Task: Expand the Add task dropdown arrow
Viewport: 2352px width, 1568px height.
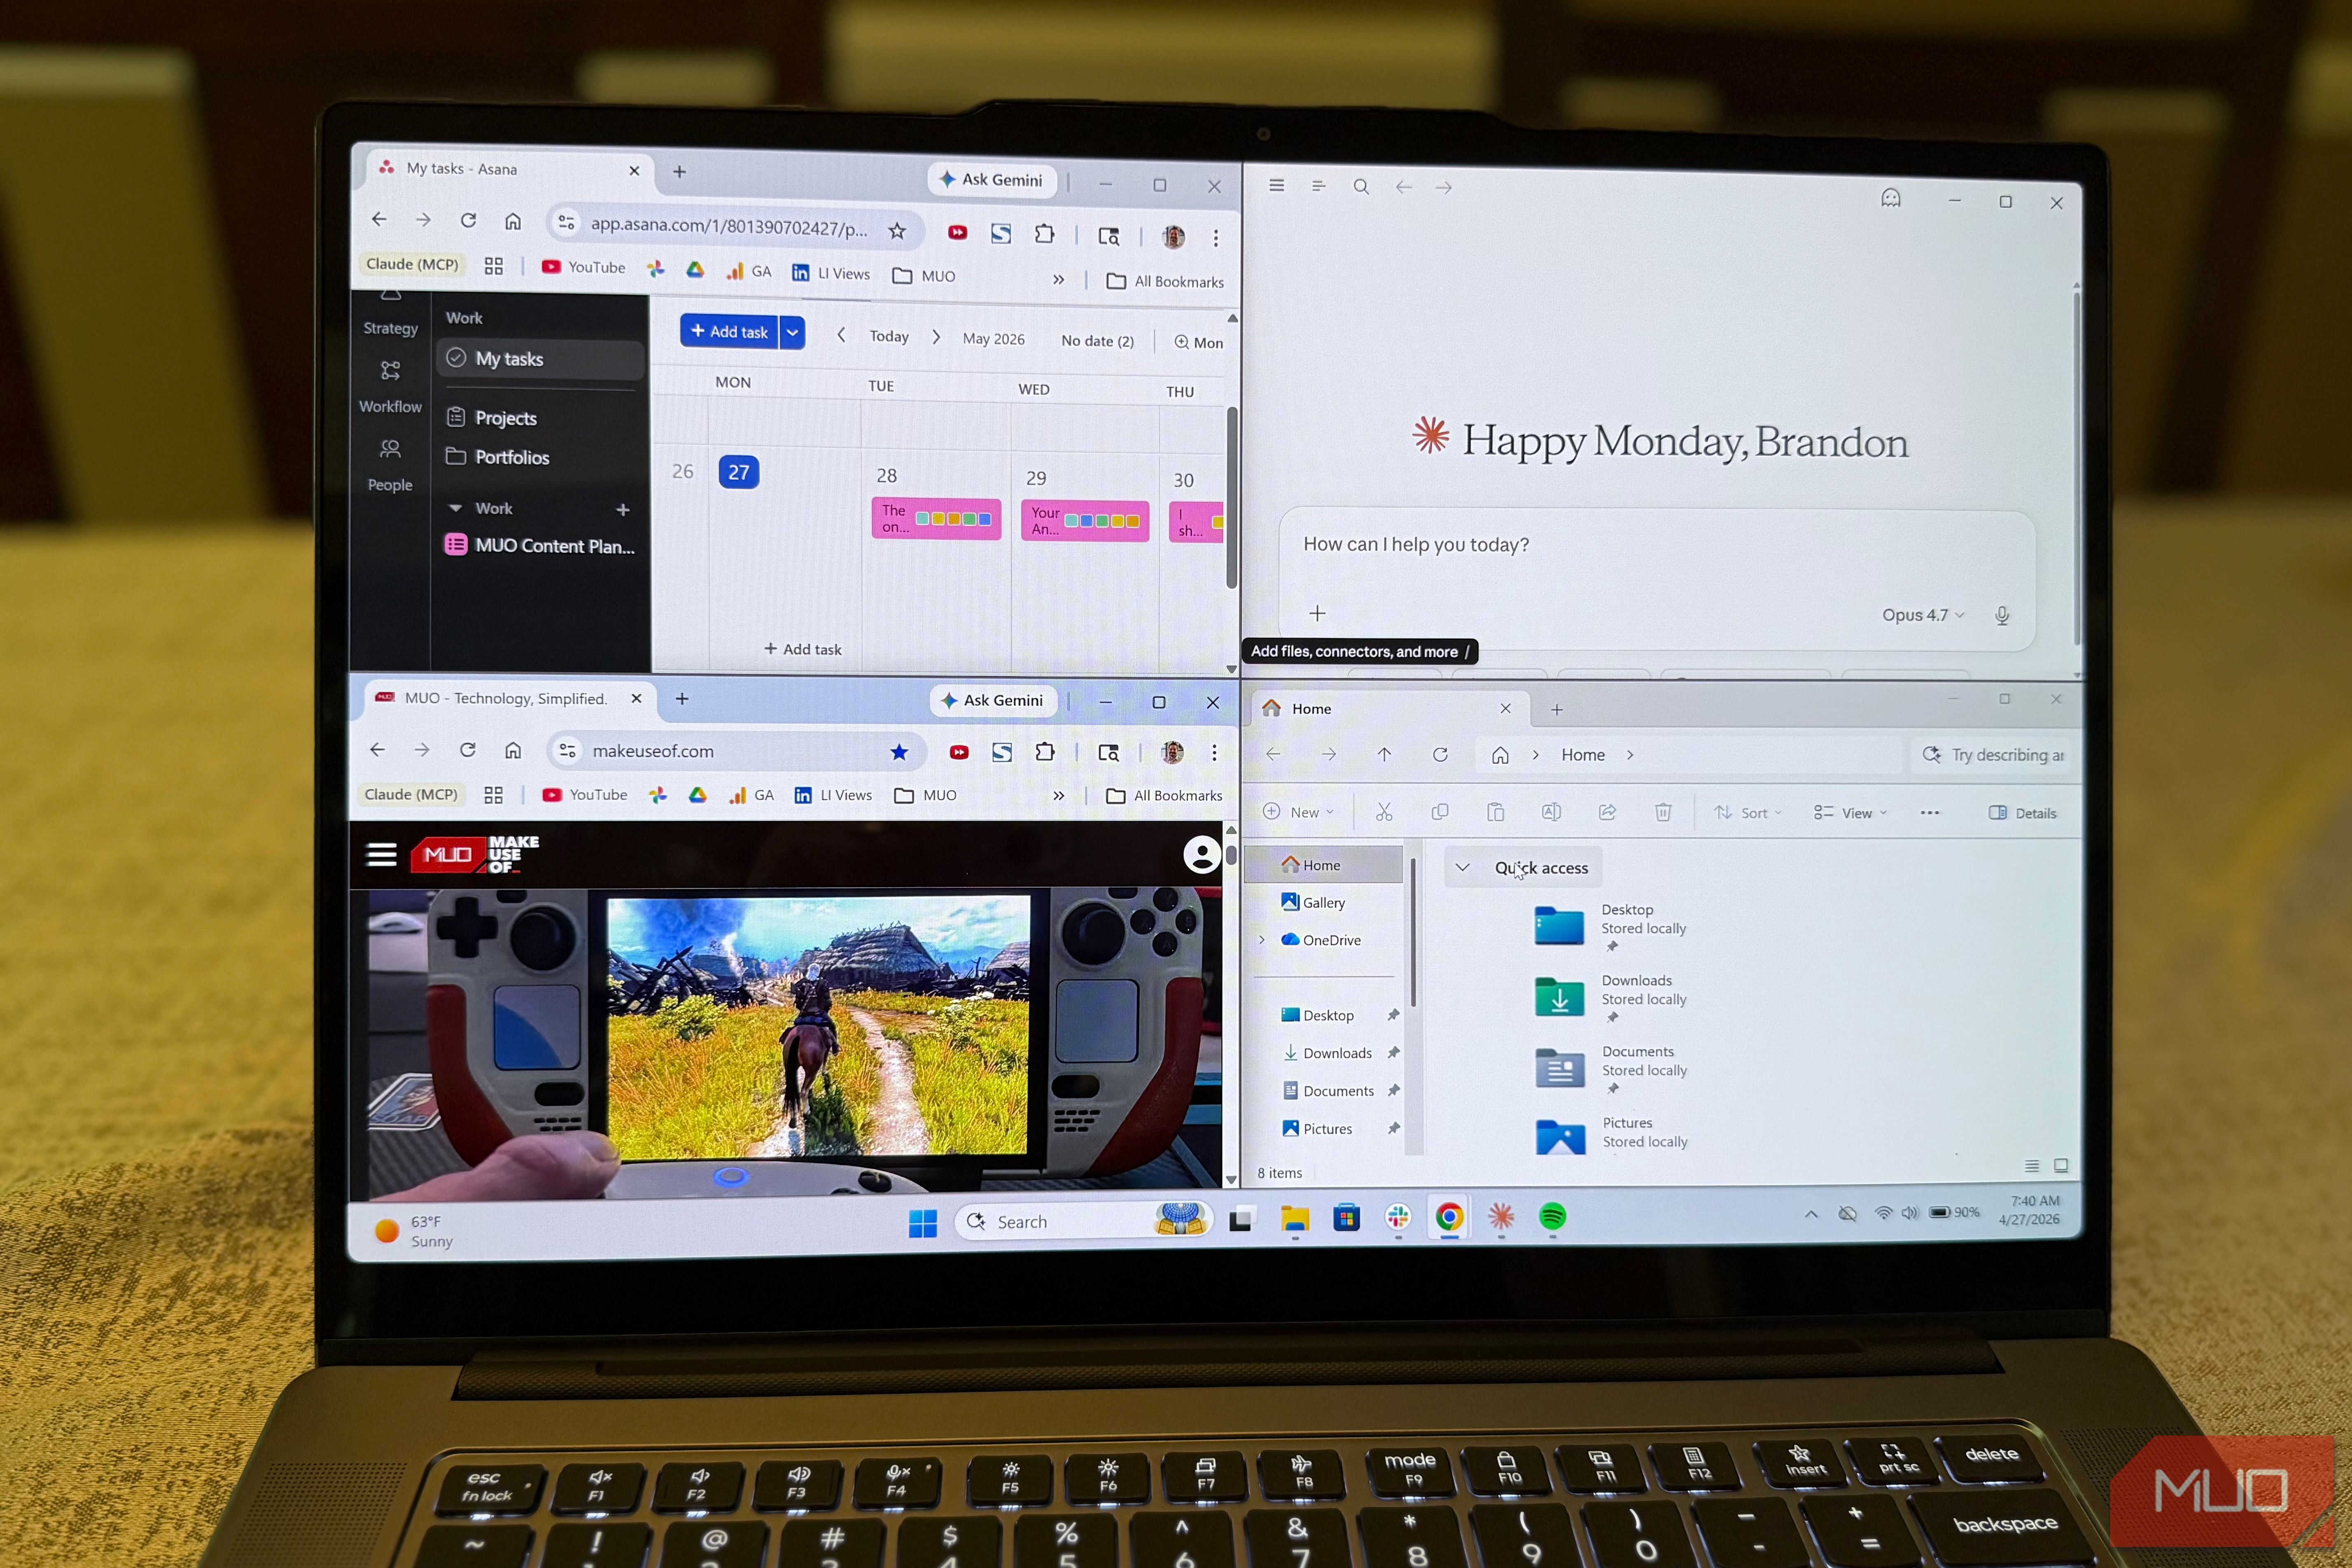Action: click(x=792, y=332)
